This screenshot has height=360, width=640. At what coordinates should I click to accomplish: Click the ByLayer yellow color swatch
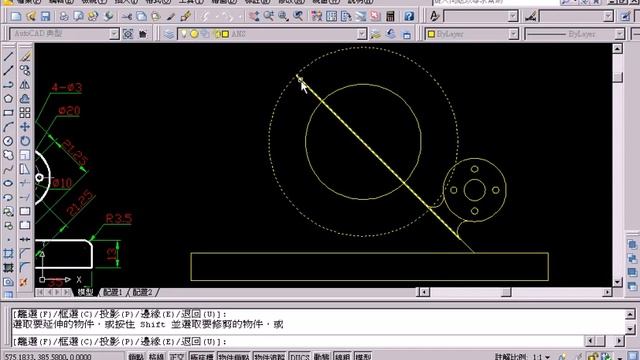(431, 34)
